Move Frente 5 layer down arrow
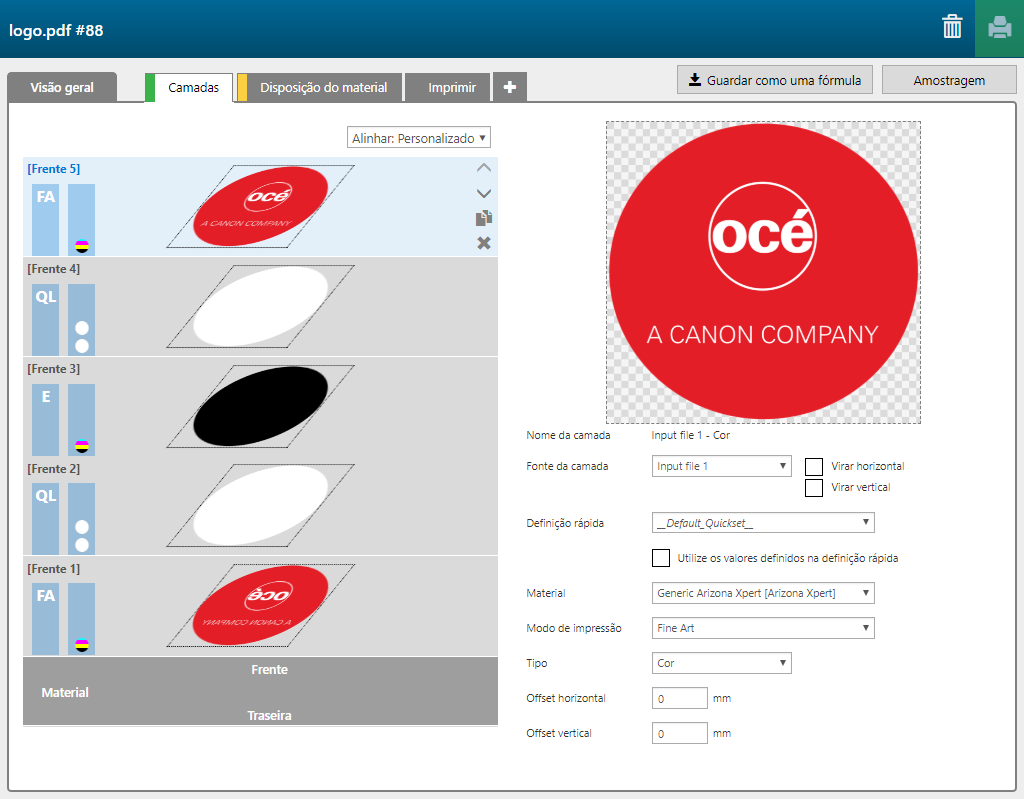The height and width of the screenshot is (799, 1024). [484, 193]
